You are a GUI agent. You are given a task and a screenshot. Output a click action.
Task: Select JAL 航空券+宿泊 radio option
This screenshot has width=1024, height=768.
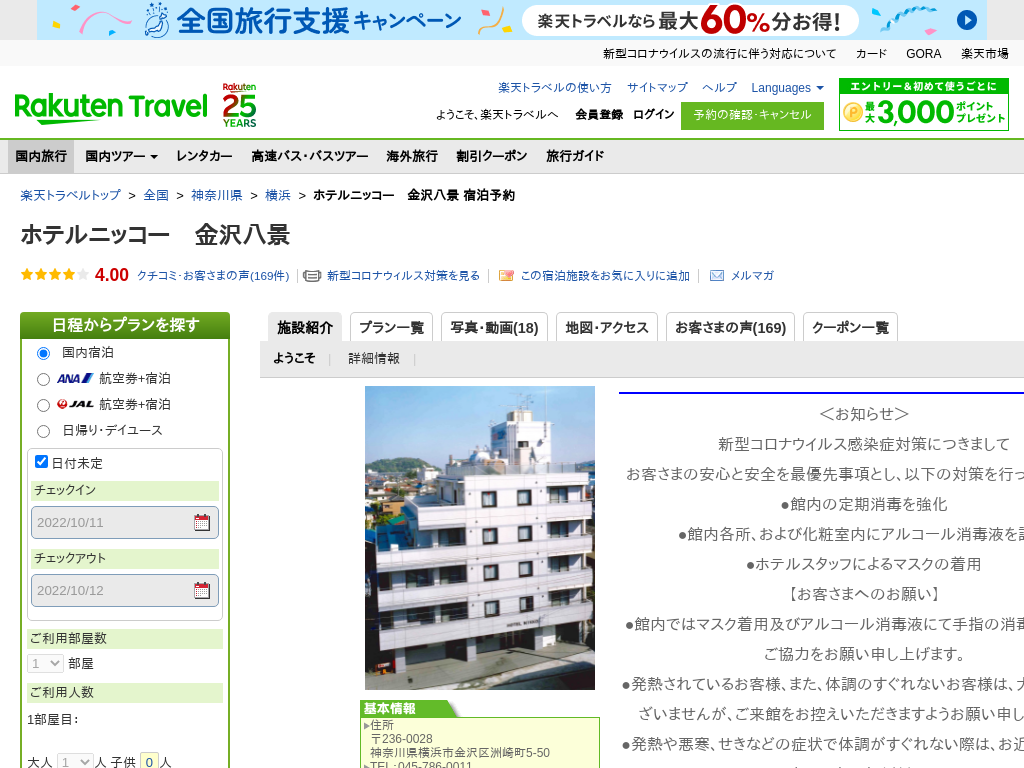(x=43, y=406)
